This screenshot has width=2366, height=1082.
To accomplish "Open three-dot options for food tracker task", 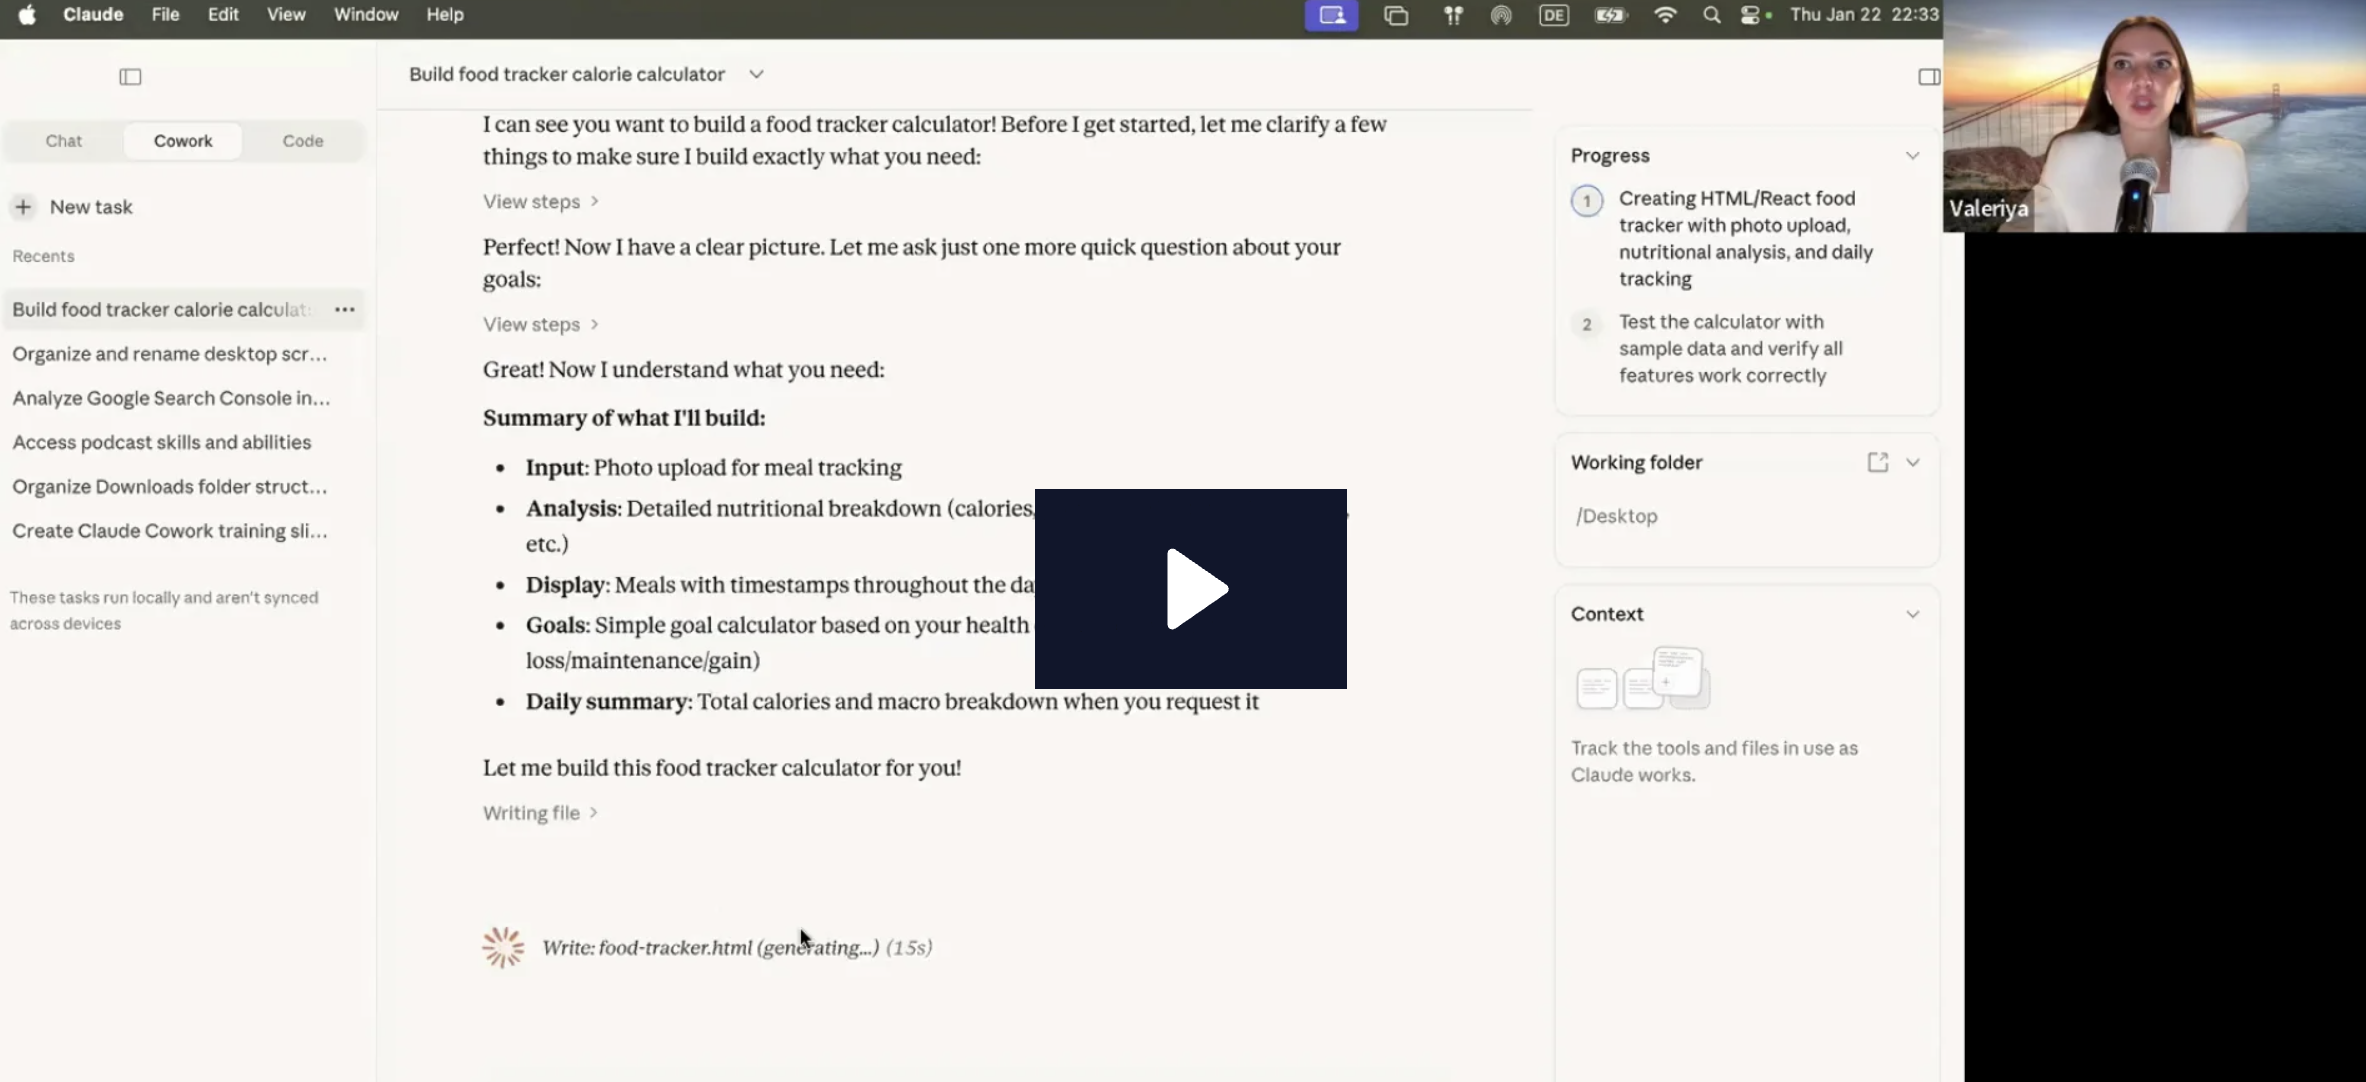I will coord(345,310).
